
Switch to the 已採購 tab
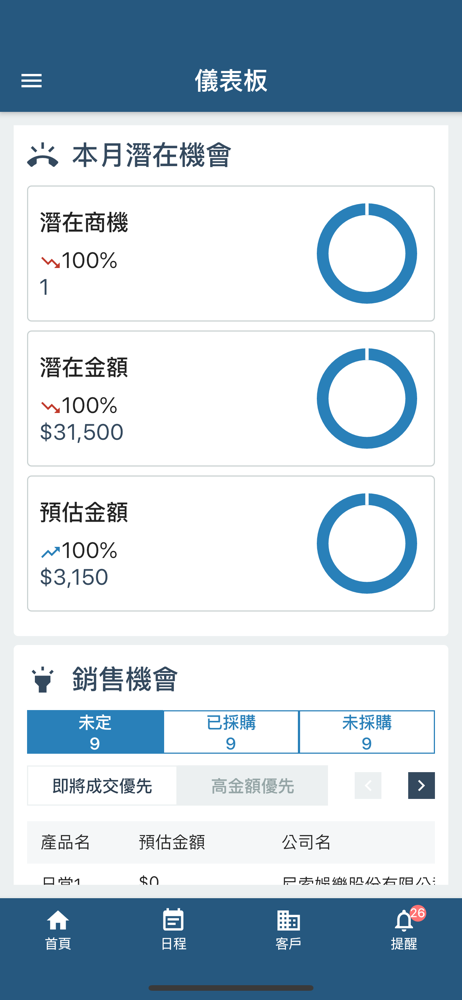[x=231, y=732]
